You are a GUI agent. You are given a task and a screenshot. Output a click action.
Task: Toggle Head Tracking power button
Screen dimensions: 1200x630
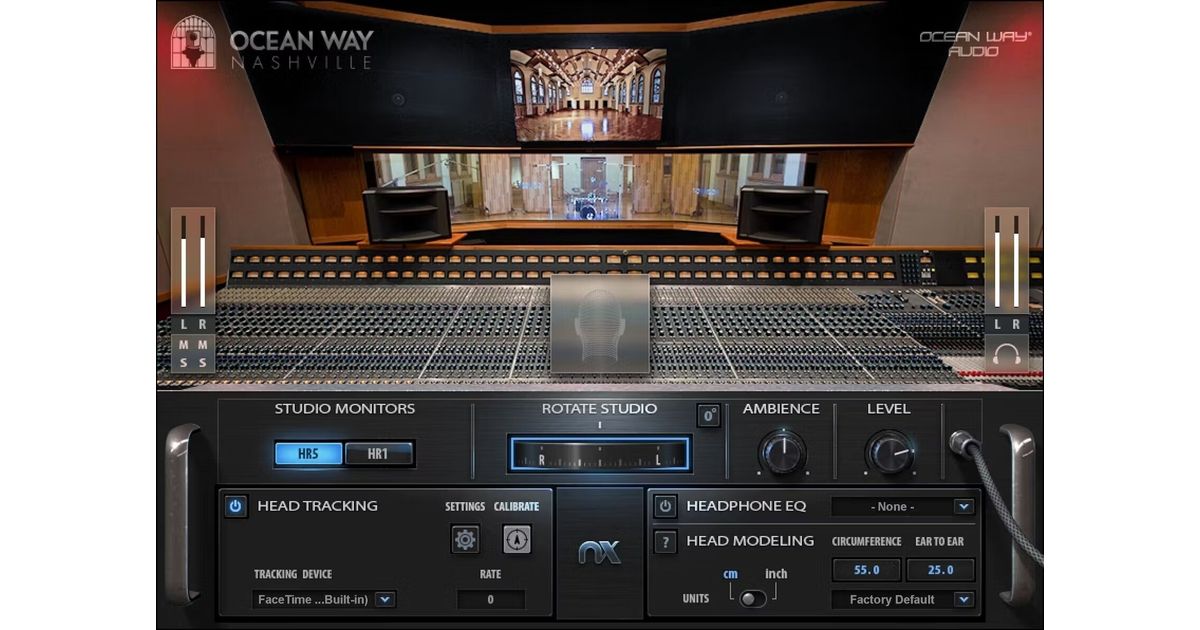pos(235,506)
